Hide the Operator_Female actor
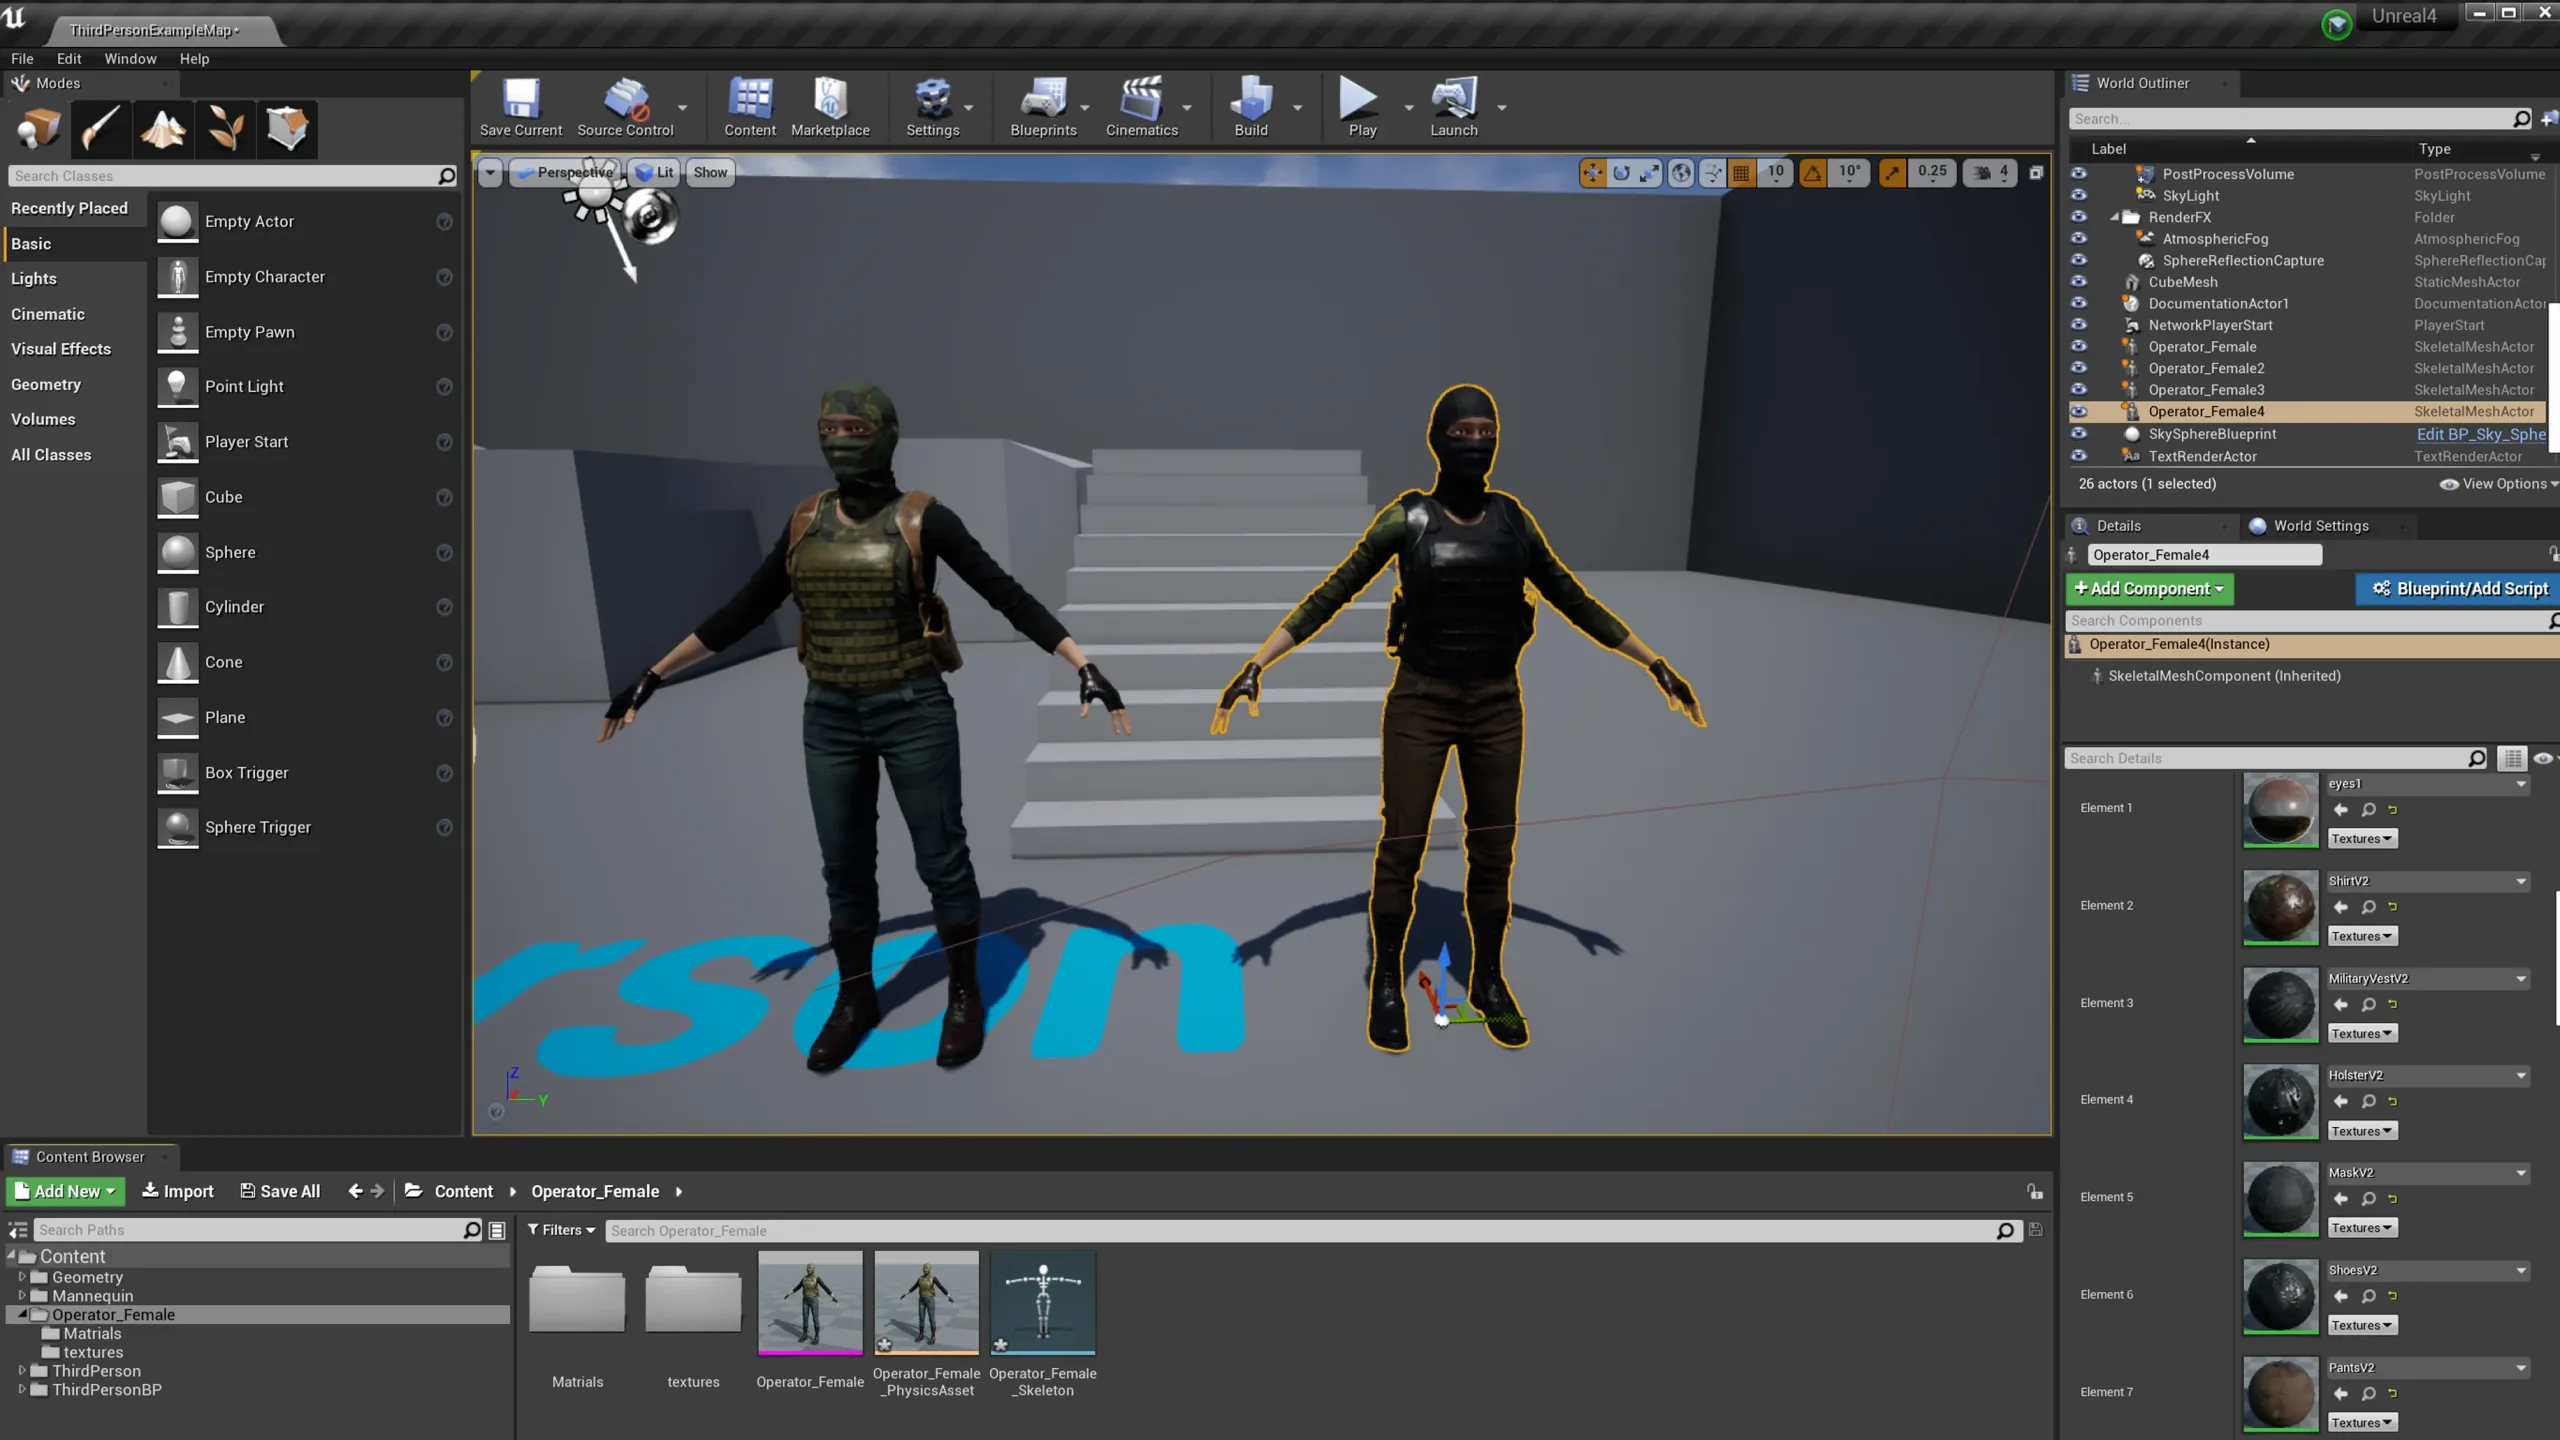The image size is (2560, 1440). (x=2079, y=346)
